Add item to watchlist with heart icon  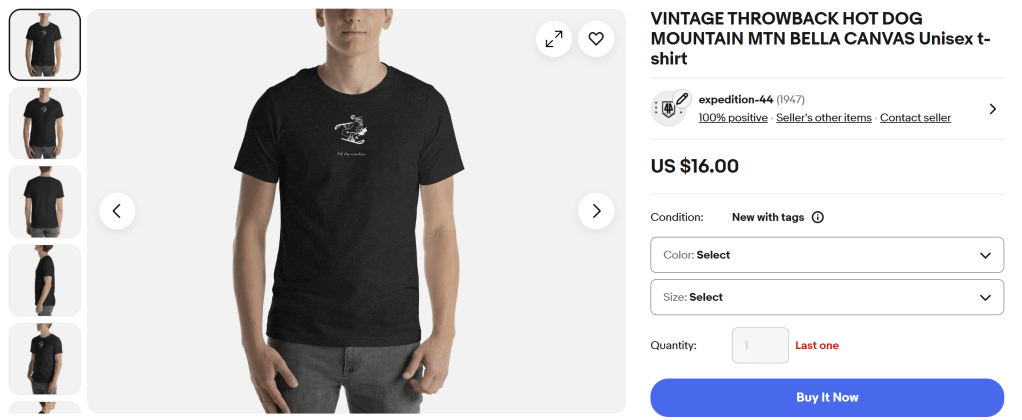click(596, 39)
